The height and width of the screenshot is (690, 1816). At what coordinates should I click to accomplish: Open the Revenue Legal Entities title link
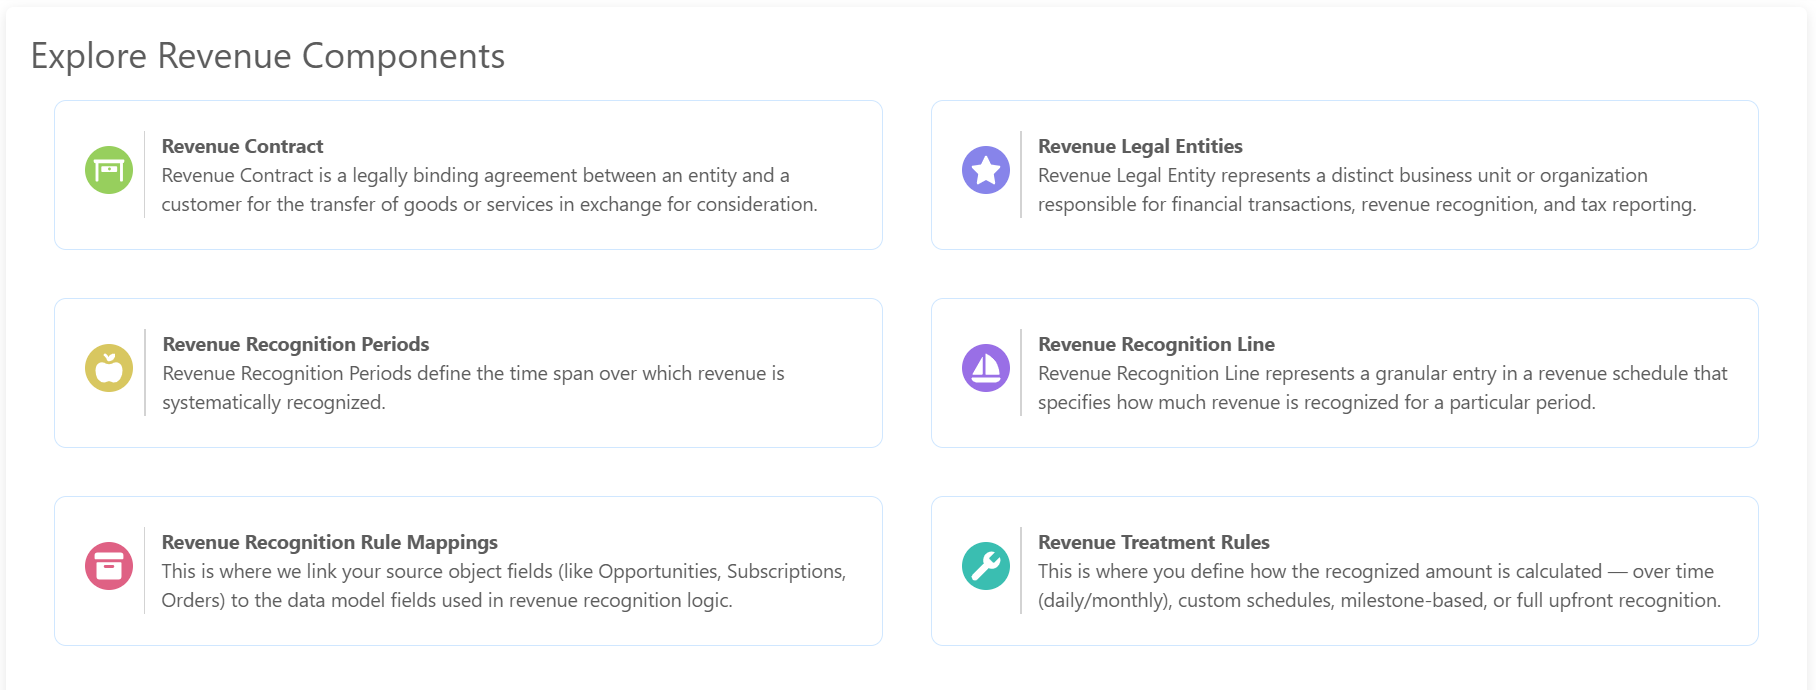click(1140, 146)
